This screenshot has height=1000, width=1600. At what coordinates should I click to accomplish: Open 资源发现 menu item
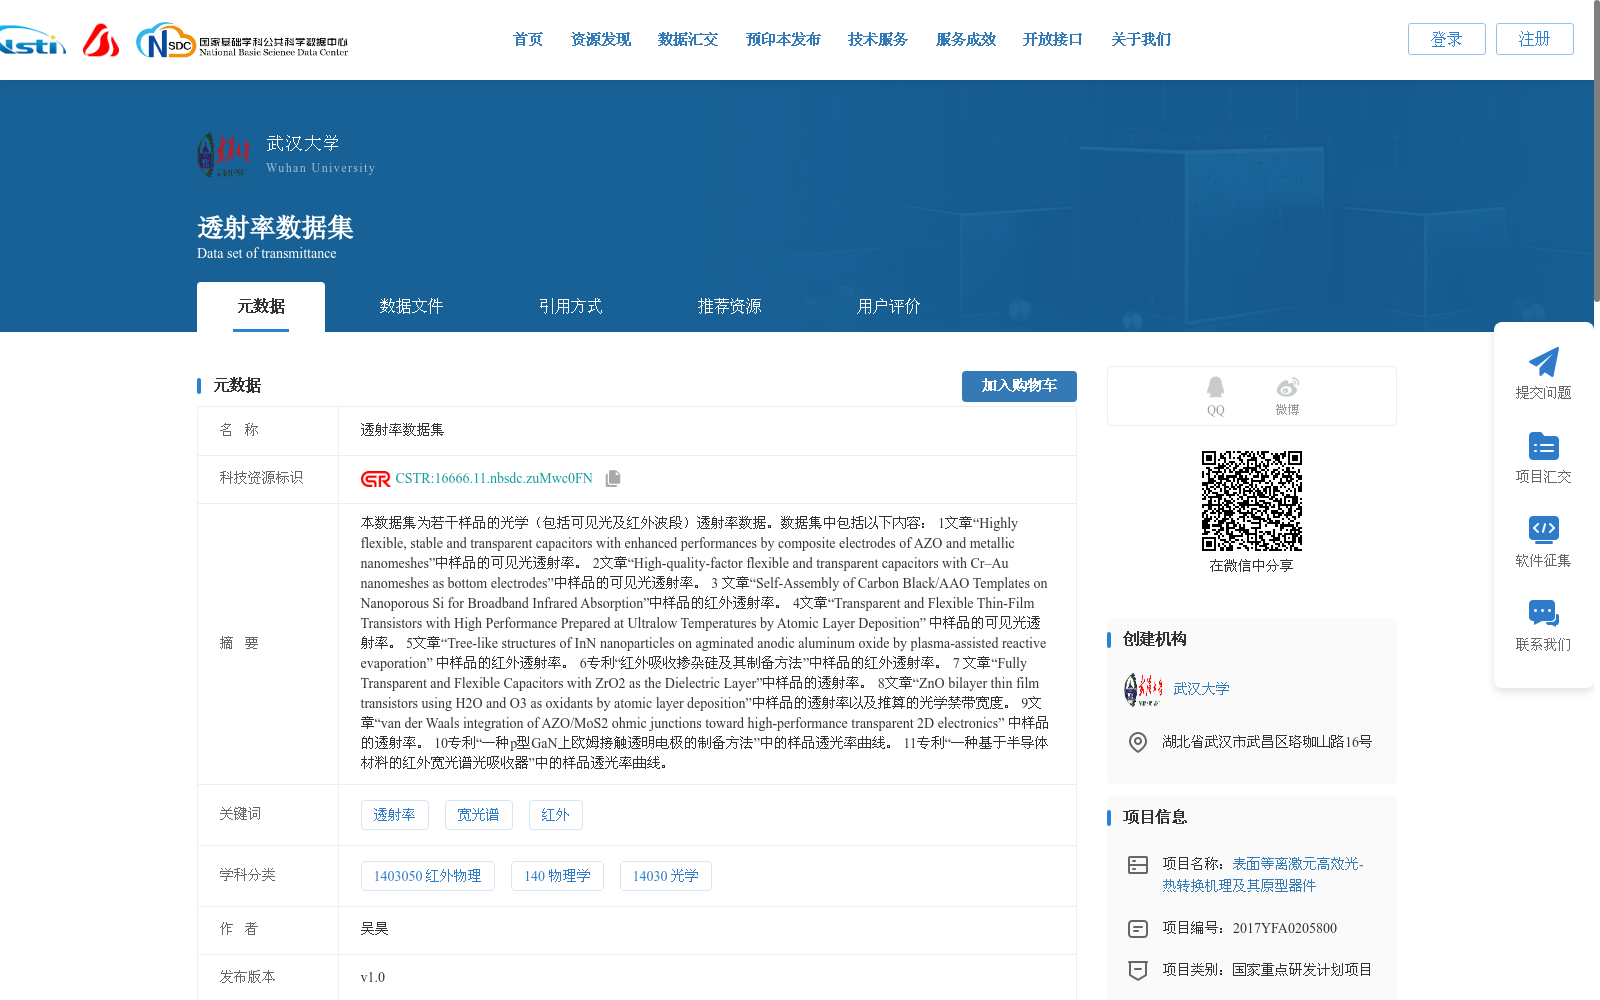click(601, 40)
